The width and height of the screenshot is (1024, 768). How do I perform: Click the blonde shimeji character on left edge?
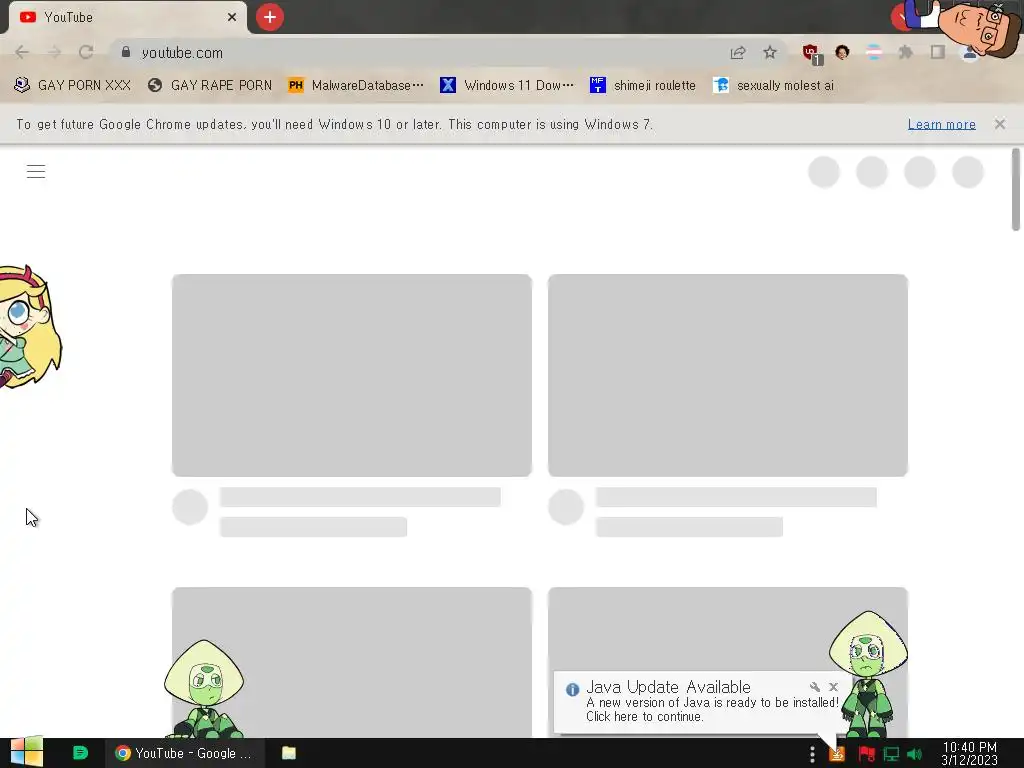27,327
